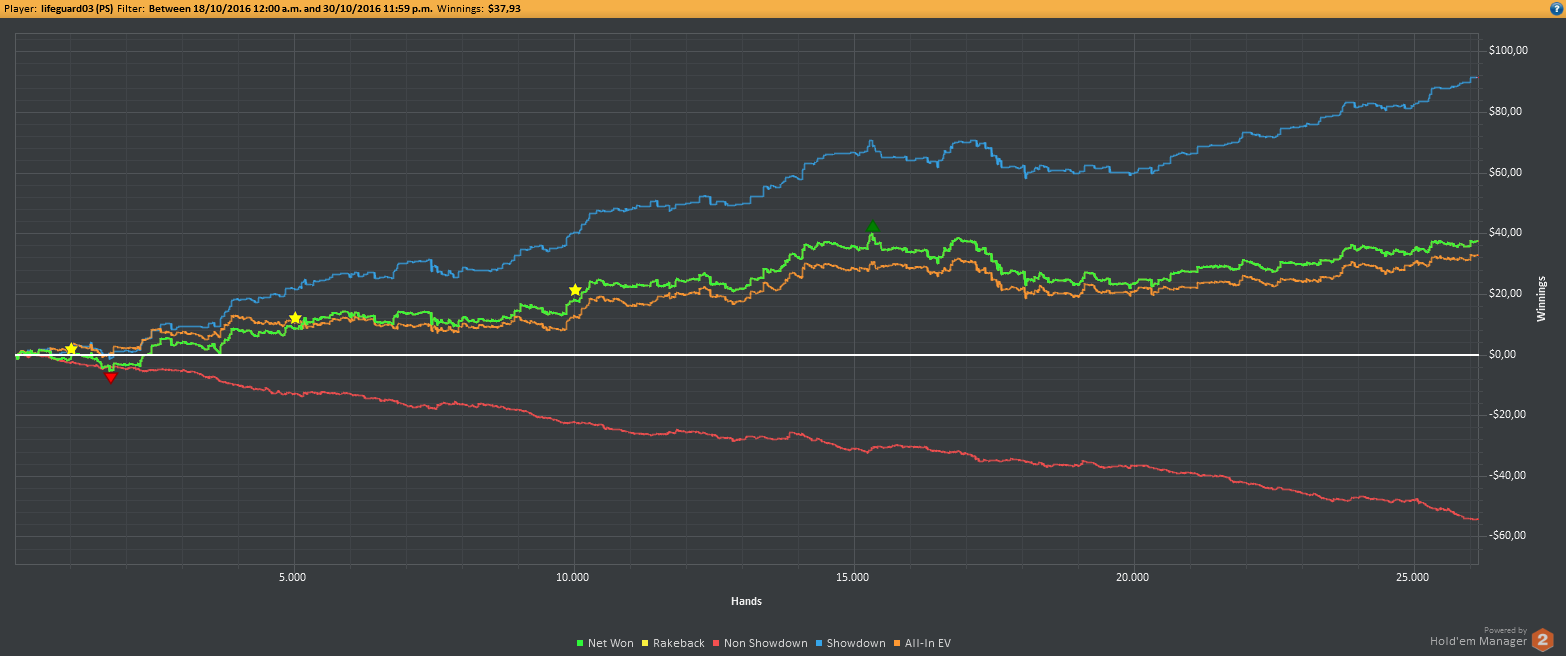Select the green upward triangle peak marker
This screenshot has width=1566, height=656.
[872, 227]
